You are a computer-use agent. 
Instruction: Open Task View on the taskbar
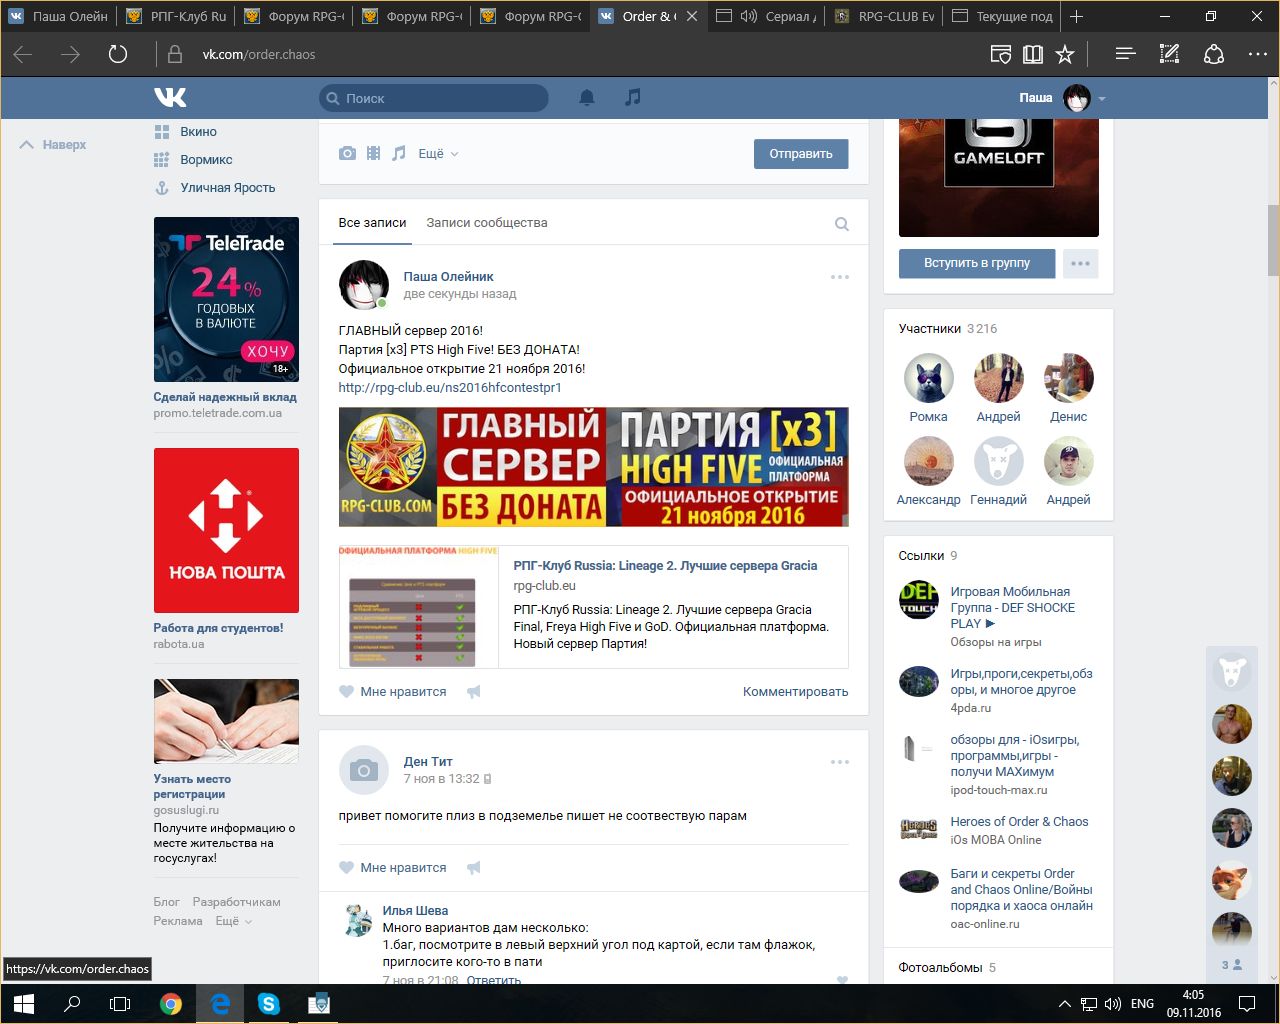[x=120, y=1003]
